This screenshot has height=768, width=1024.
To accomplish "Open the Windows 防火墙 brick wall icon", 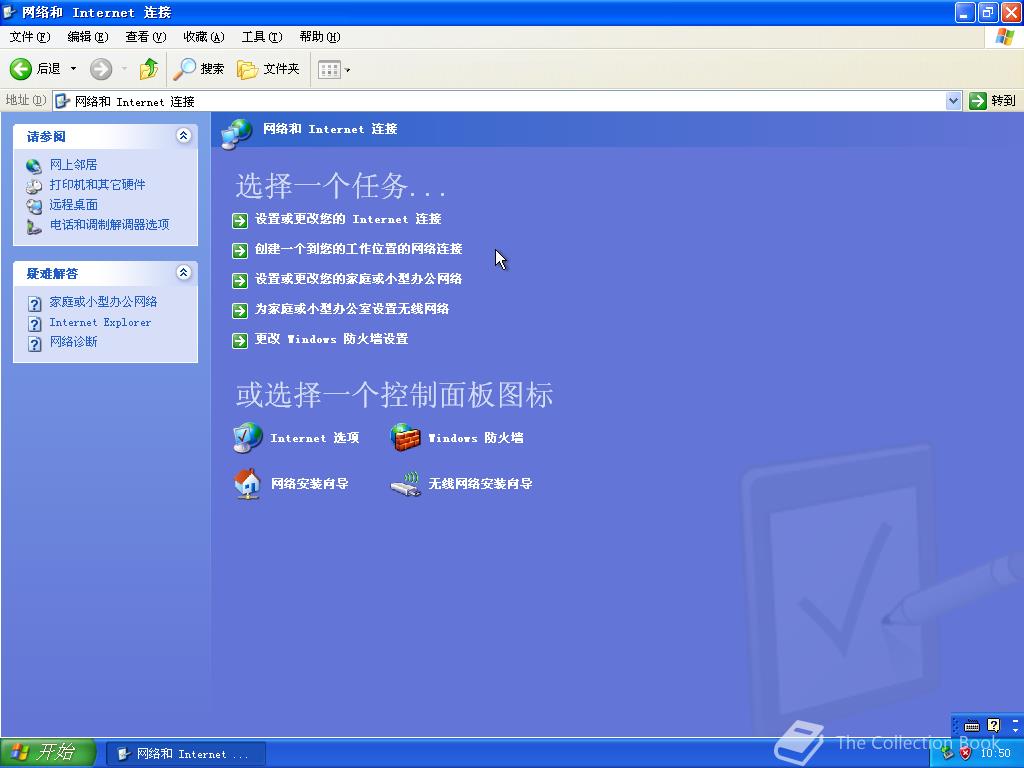I will [x=405, y=438].
